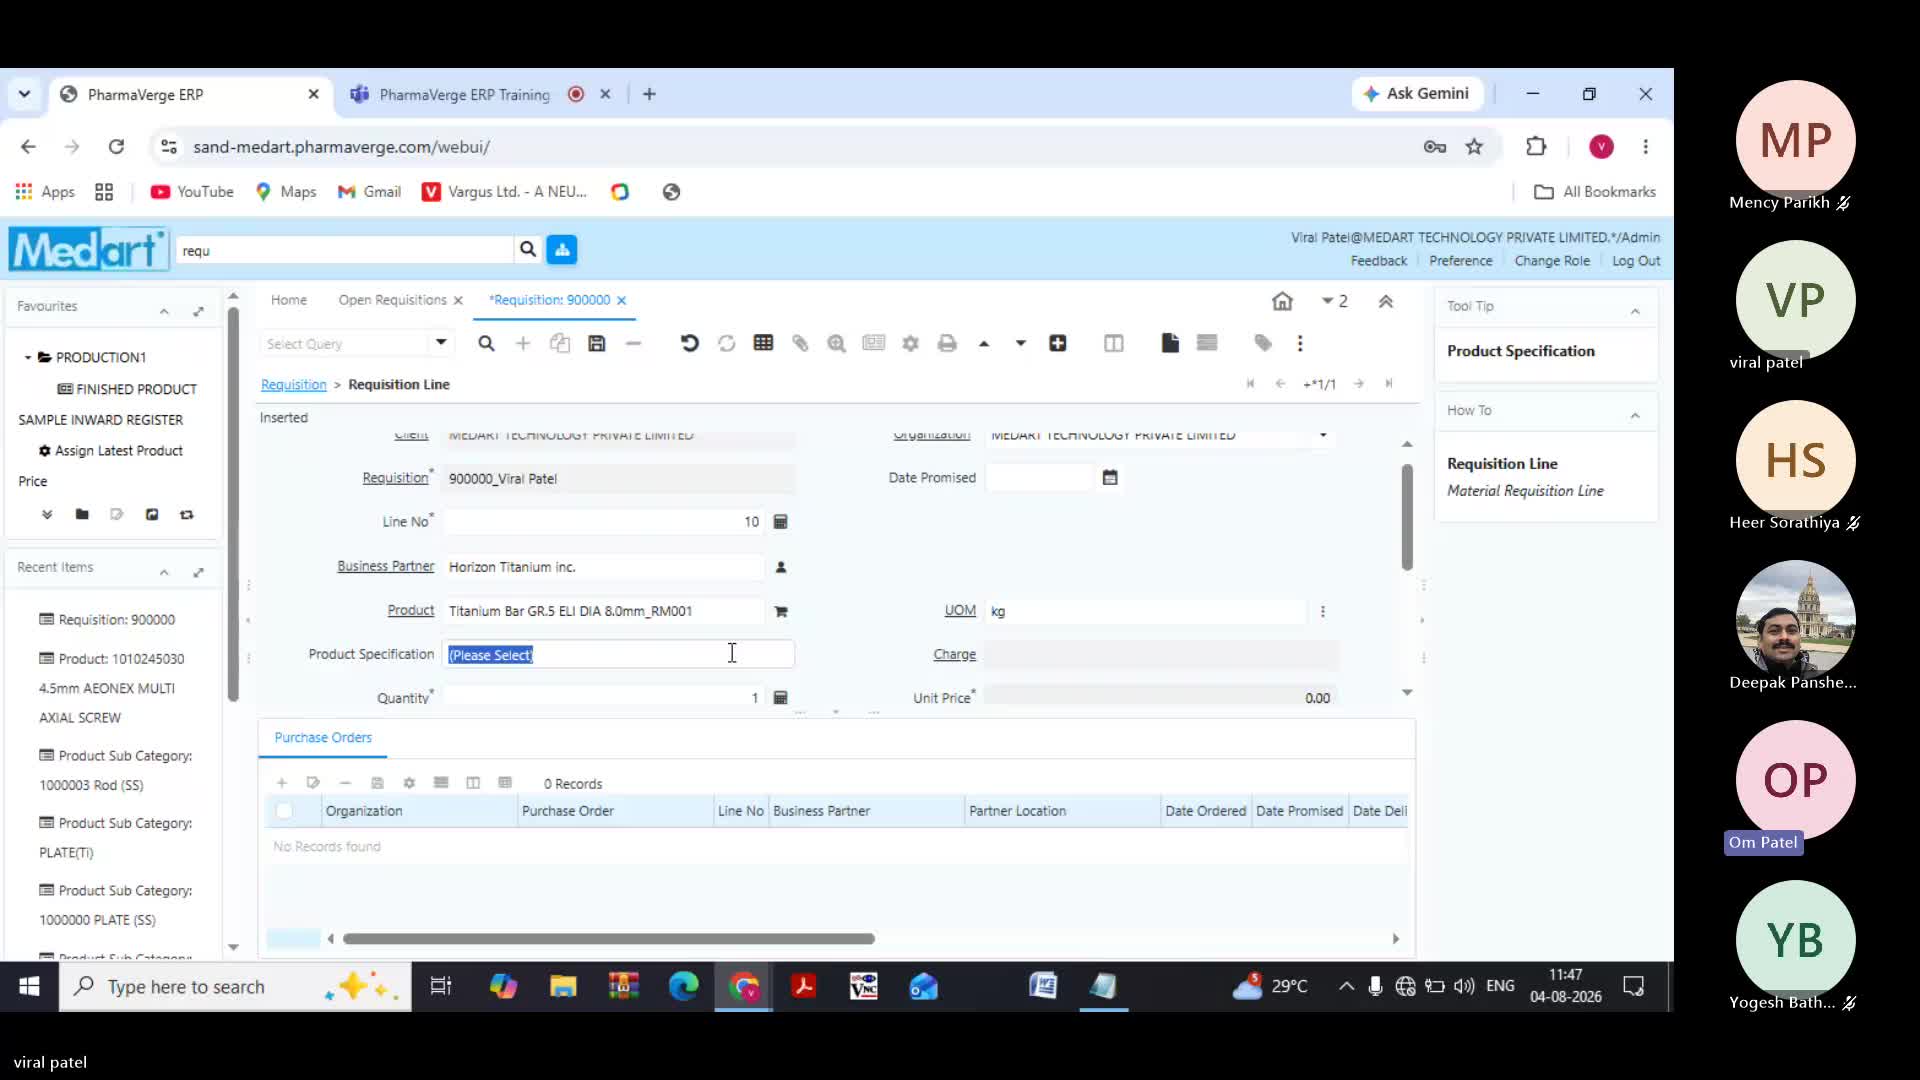Screen dimensions: 1920x1080
Task: Click the Product Specification input field
Action: (x=619, y=654)
